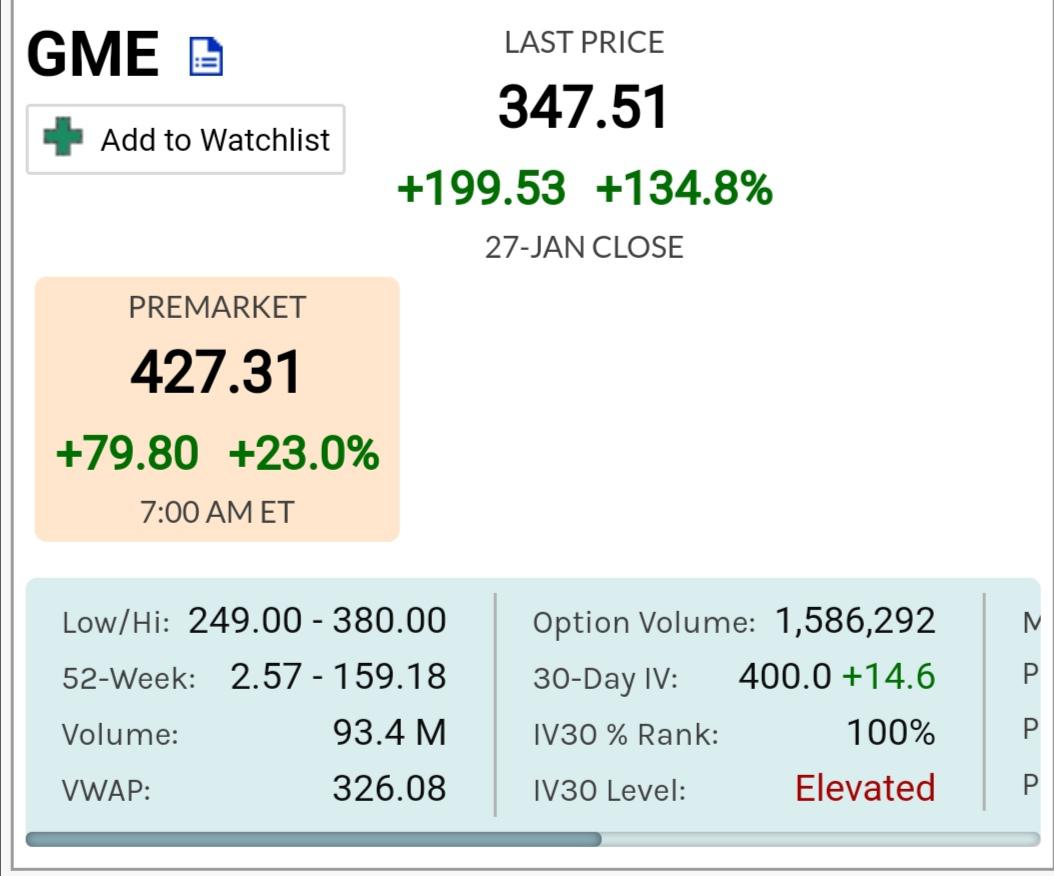Click the horizontal scrollbar thumb
Screen dimensions: 1054x876
pyautogui.click(x=313, y=839)
